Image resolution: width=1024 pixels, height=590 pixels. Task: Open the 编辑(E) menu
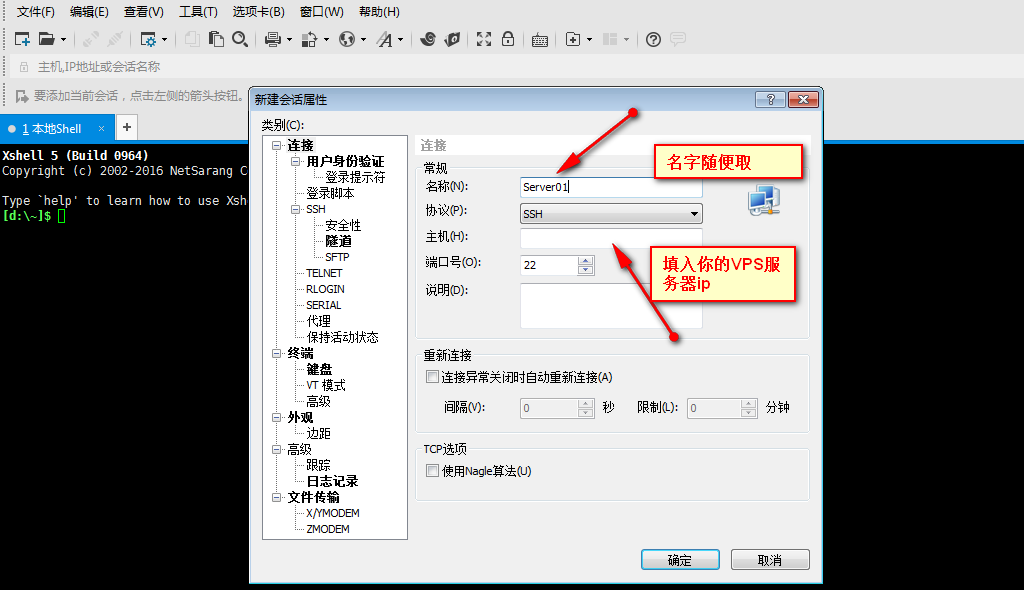pyautogui.click(x=89, y=12)
